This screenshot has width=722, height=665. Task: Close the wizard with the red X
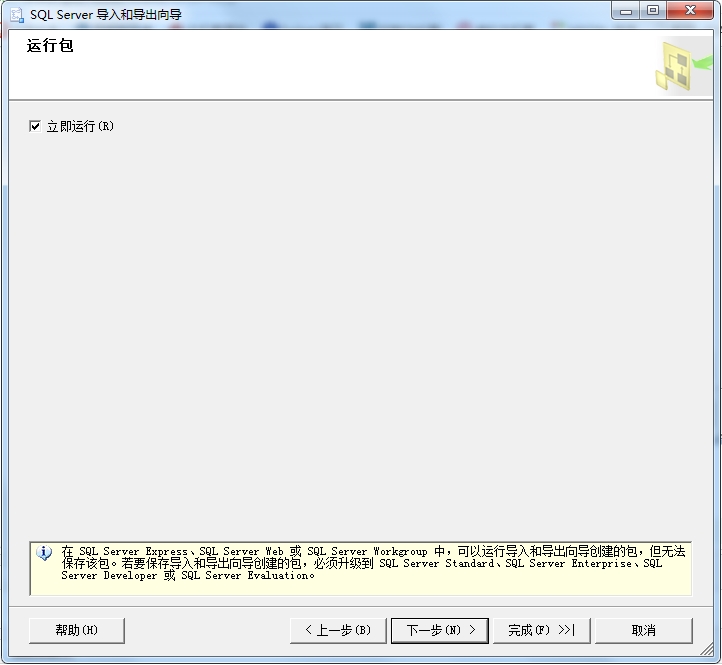(689, 11)
